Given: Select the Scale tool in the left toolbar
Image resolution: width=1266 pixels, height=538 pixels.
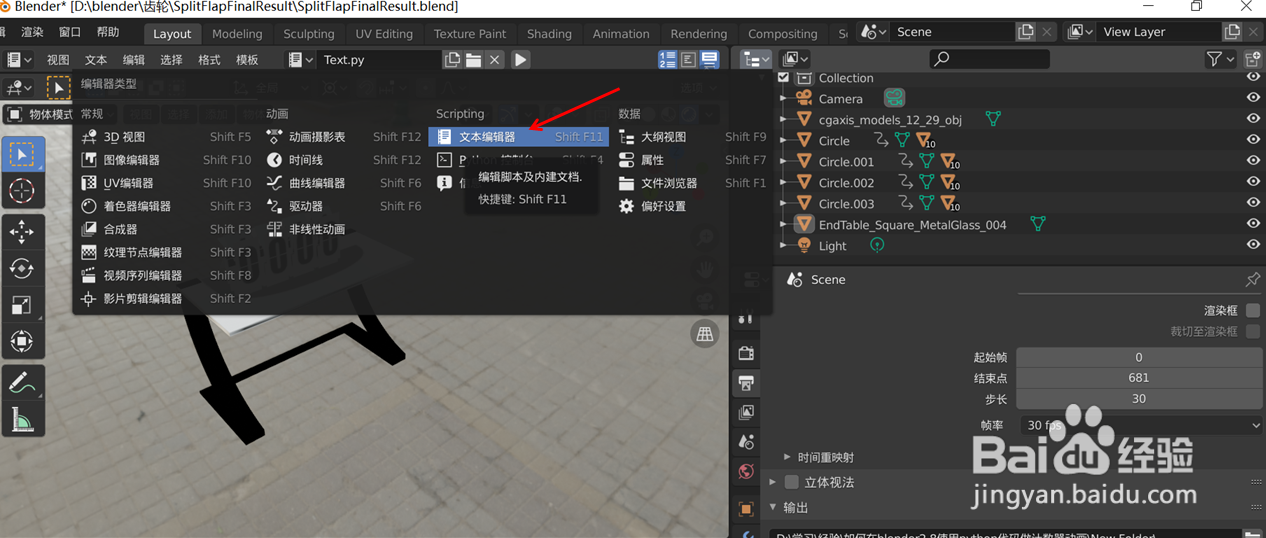Looking at the screenshot, I should click(x=22, y=305).
